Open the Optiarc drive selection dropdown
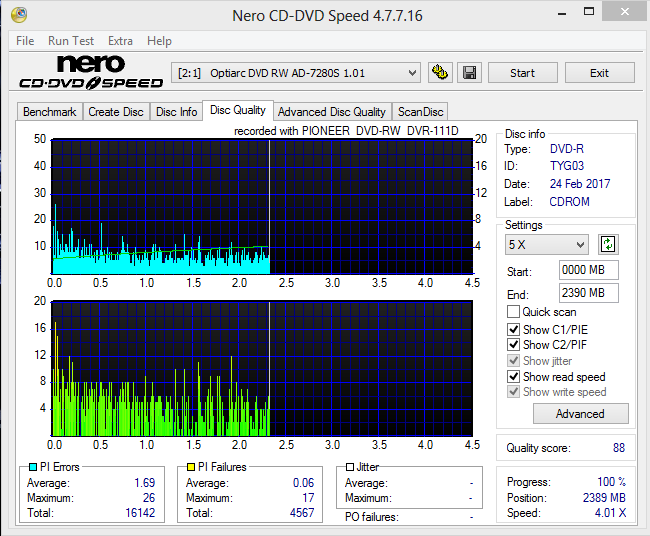 coord(296,73)
